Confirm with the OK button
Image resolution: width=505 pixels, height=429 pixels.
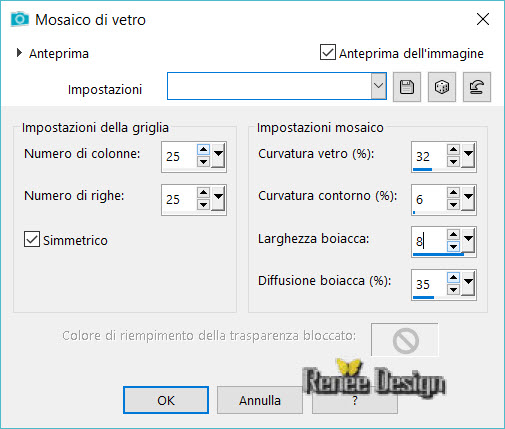[x=166, y=400]
